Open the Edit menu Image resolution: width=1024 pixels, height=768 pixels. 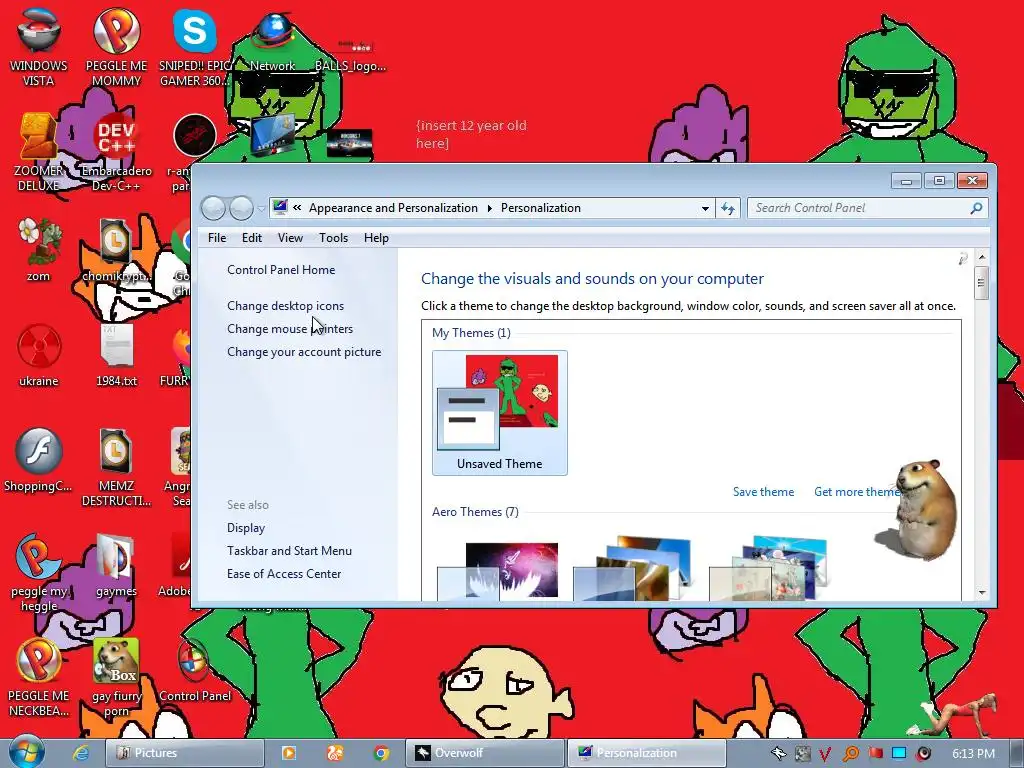(x=251, y=238)
